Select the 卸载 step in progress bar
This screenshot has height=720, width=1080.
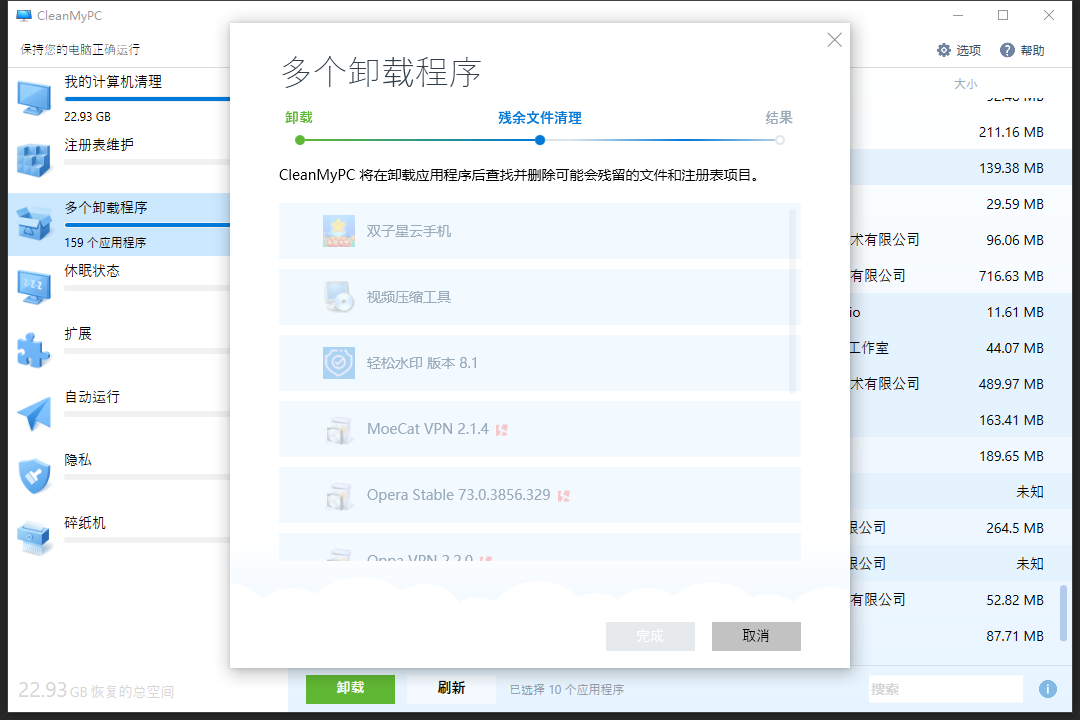[x=299, y=118]
